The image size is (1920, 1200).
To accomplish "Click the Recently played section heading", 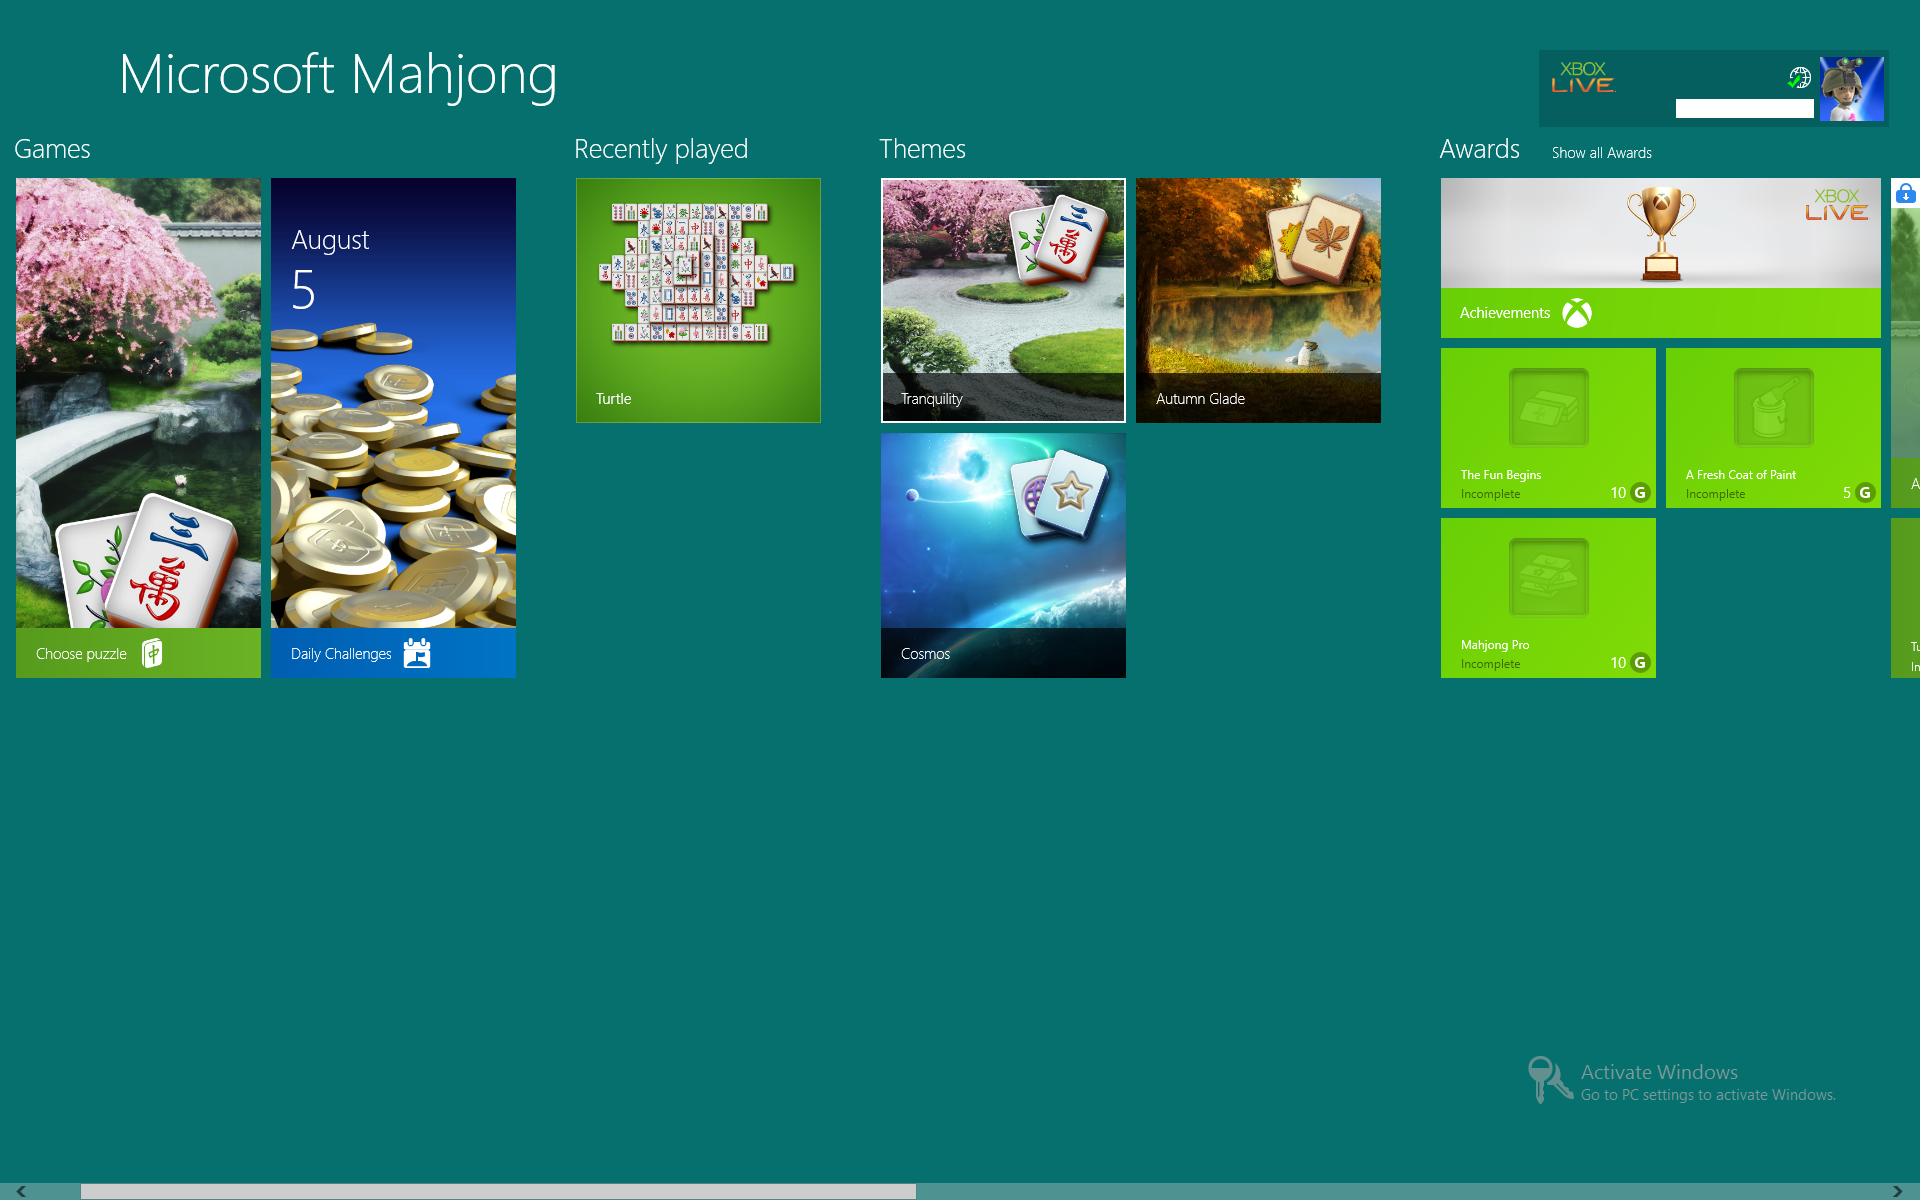I will (661, 149).
